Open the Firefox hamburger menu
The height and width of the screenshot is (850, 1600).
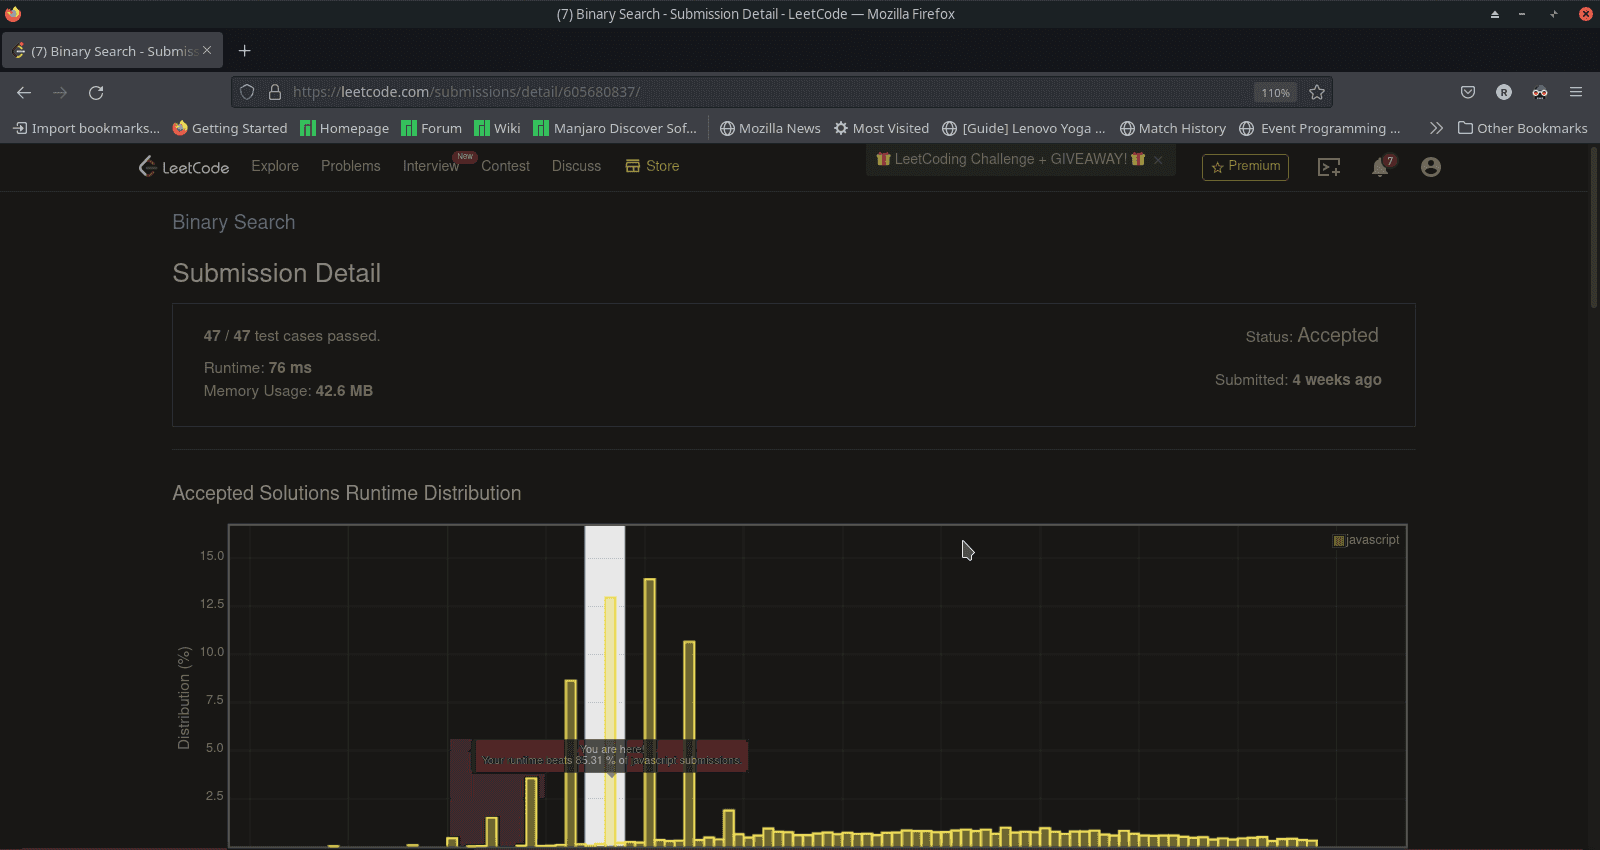pos(1576,92)
